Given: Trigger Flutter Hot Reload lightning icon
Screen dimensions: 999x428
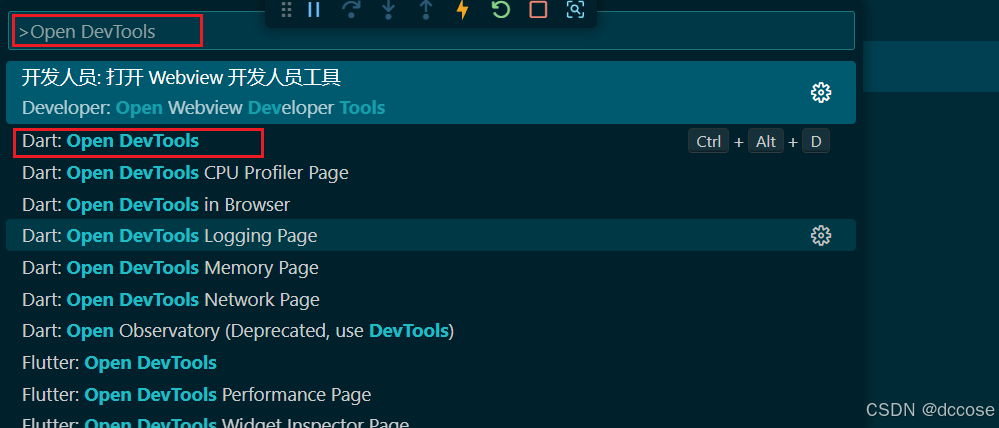Looking at the screenshot, I should pos(463,9).
